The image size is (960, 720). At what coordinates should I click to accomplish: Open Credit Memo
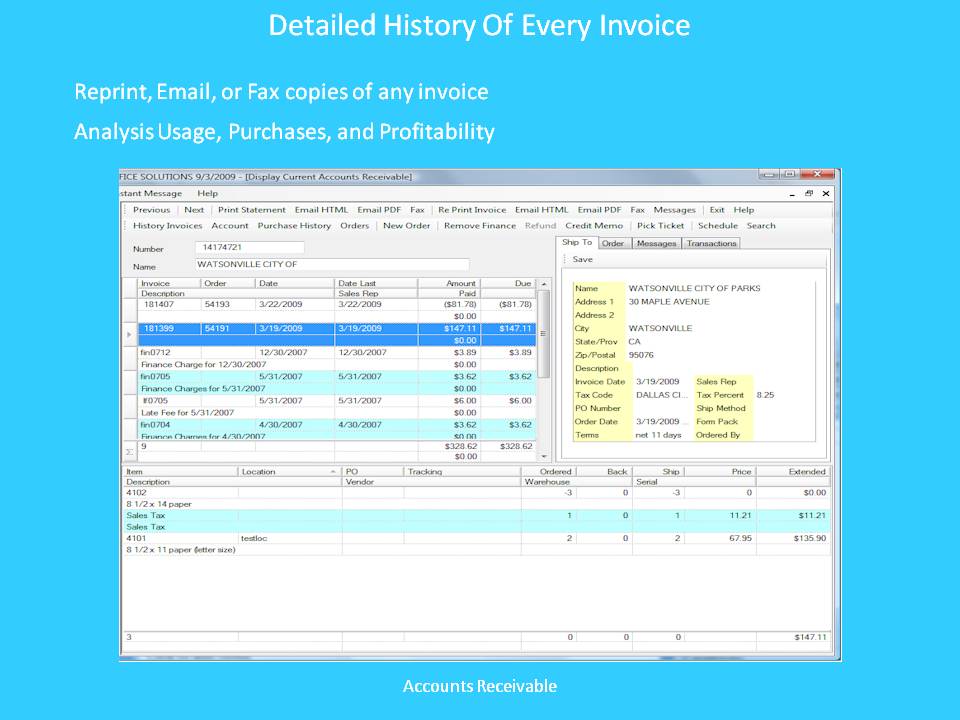(594, 225)
